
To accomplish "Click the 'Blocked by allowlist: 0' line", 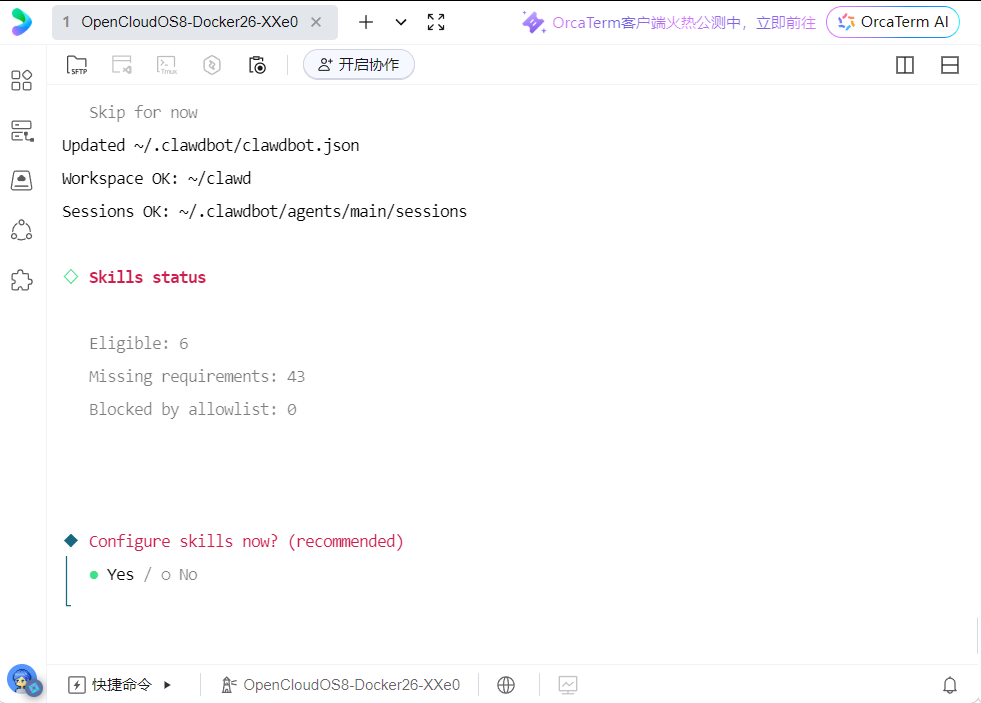I will [193, 410].
